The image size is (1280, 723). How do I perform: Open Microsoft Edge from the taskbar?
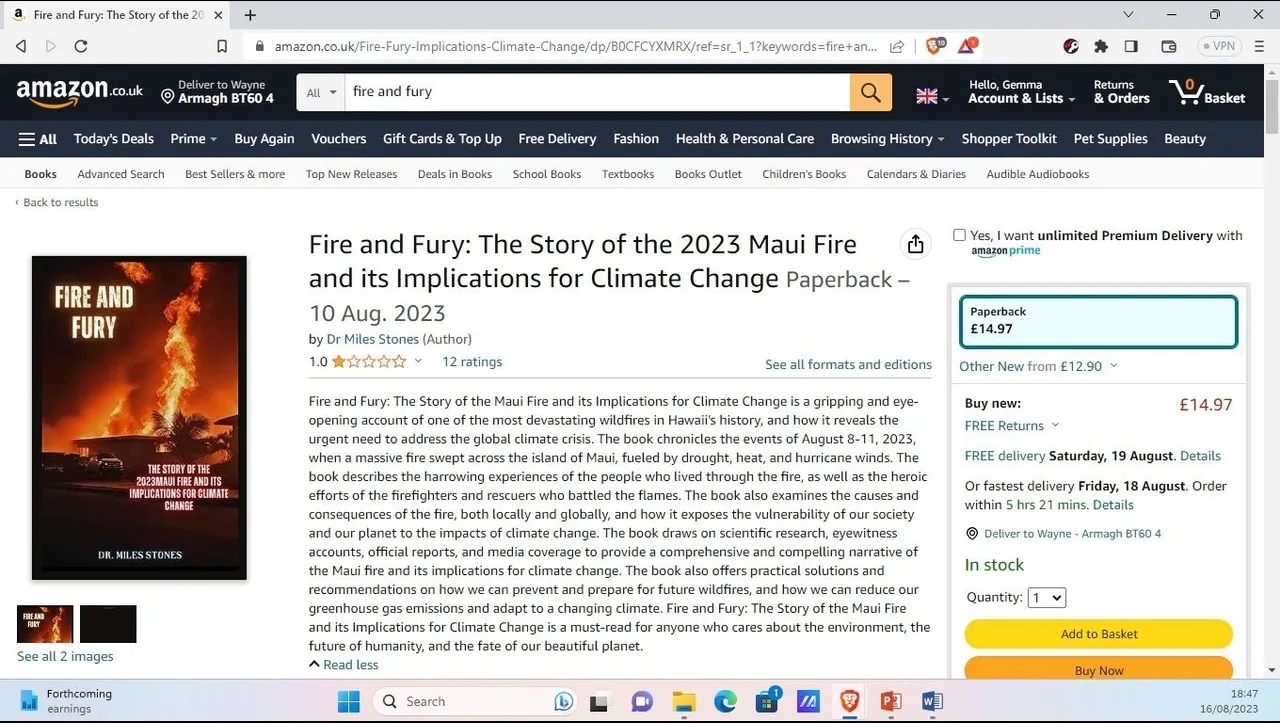pos(725,701)
